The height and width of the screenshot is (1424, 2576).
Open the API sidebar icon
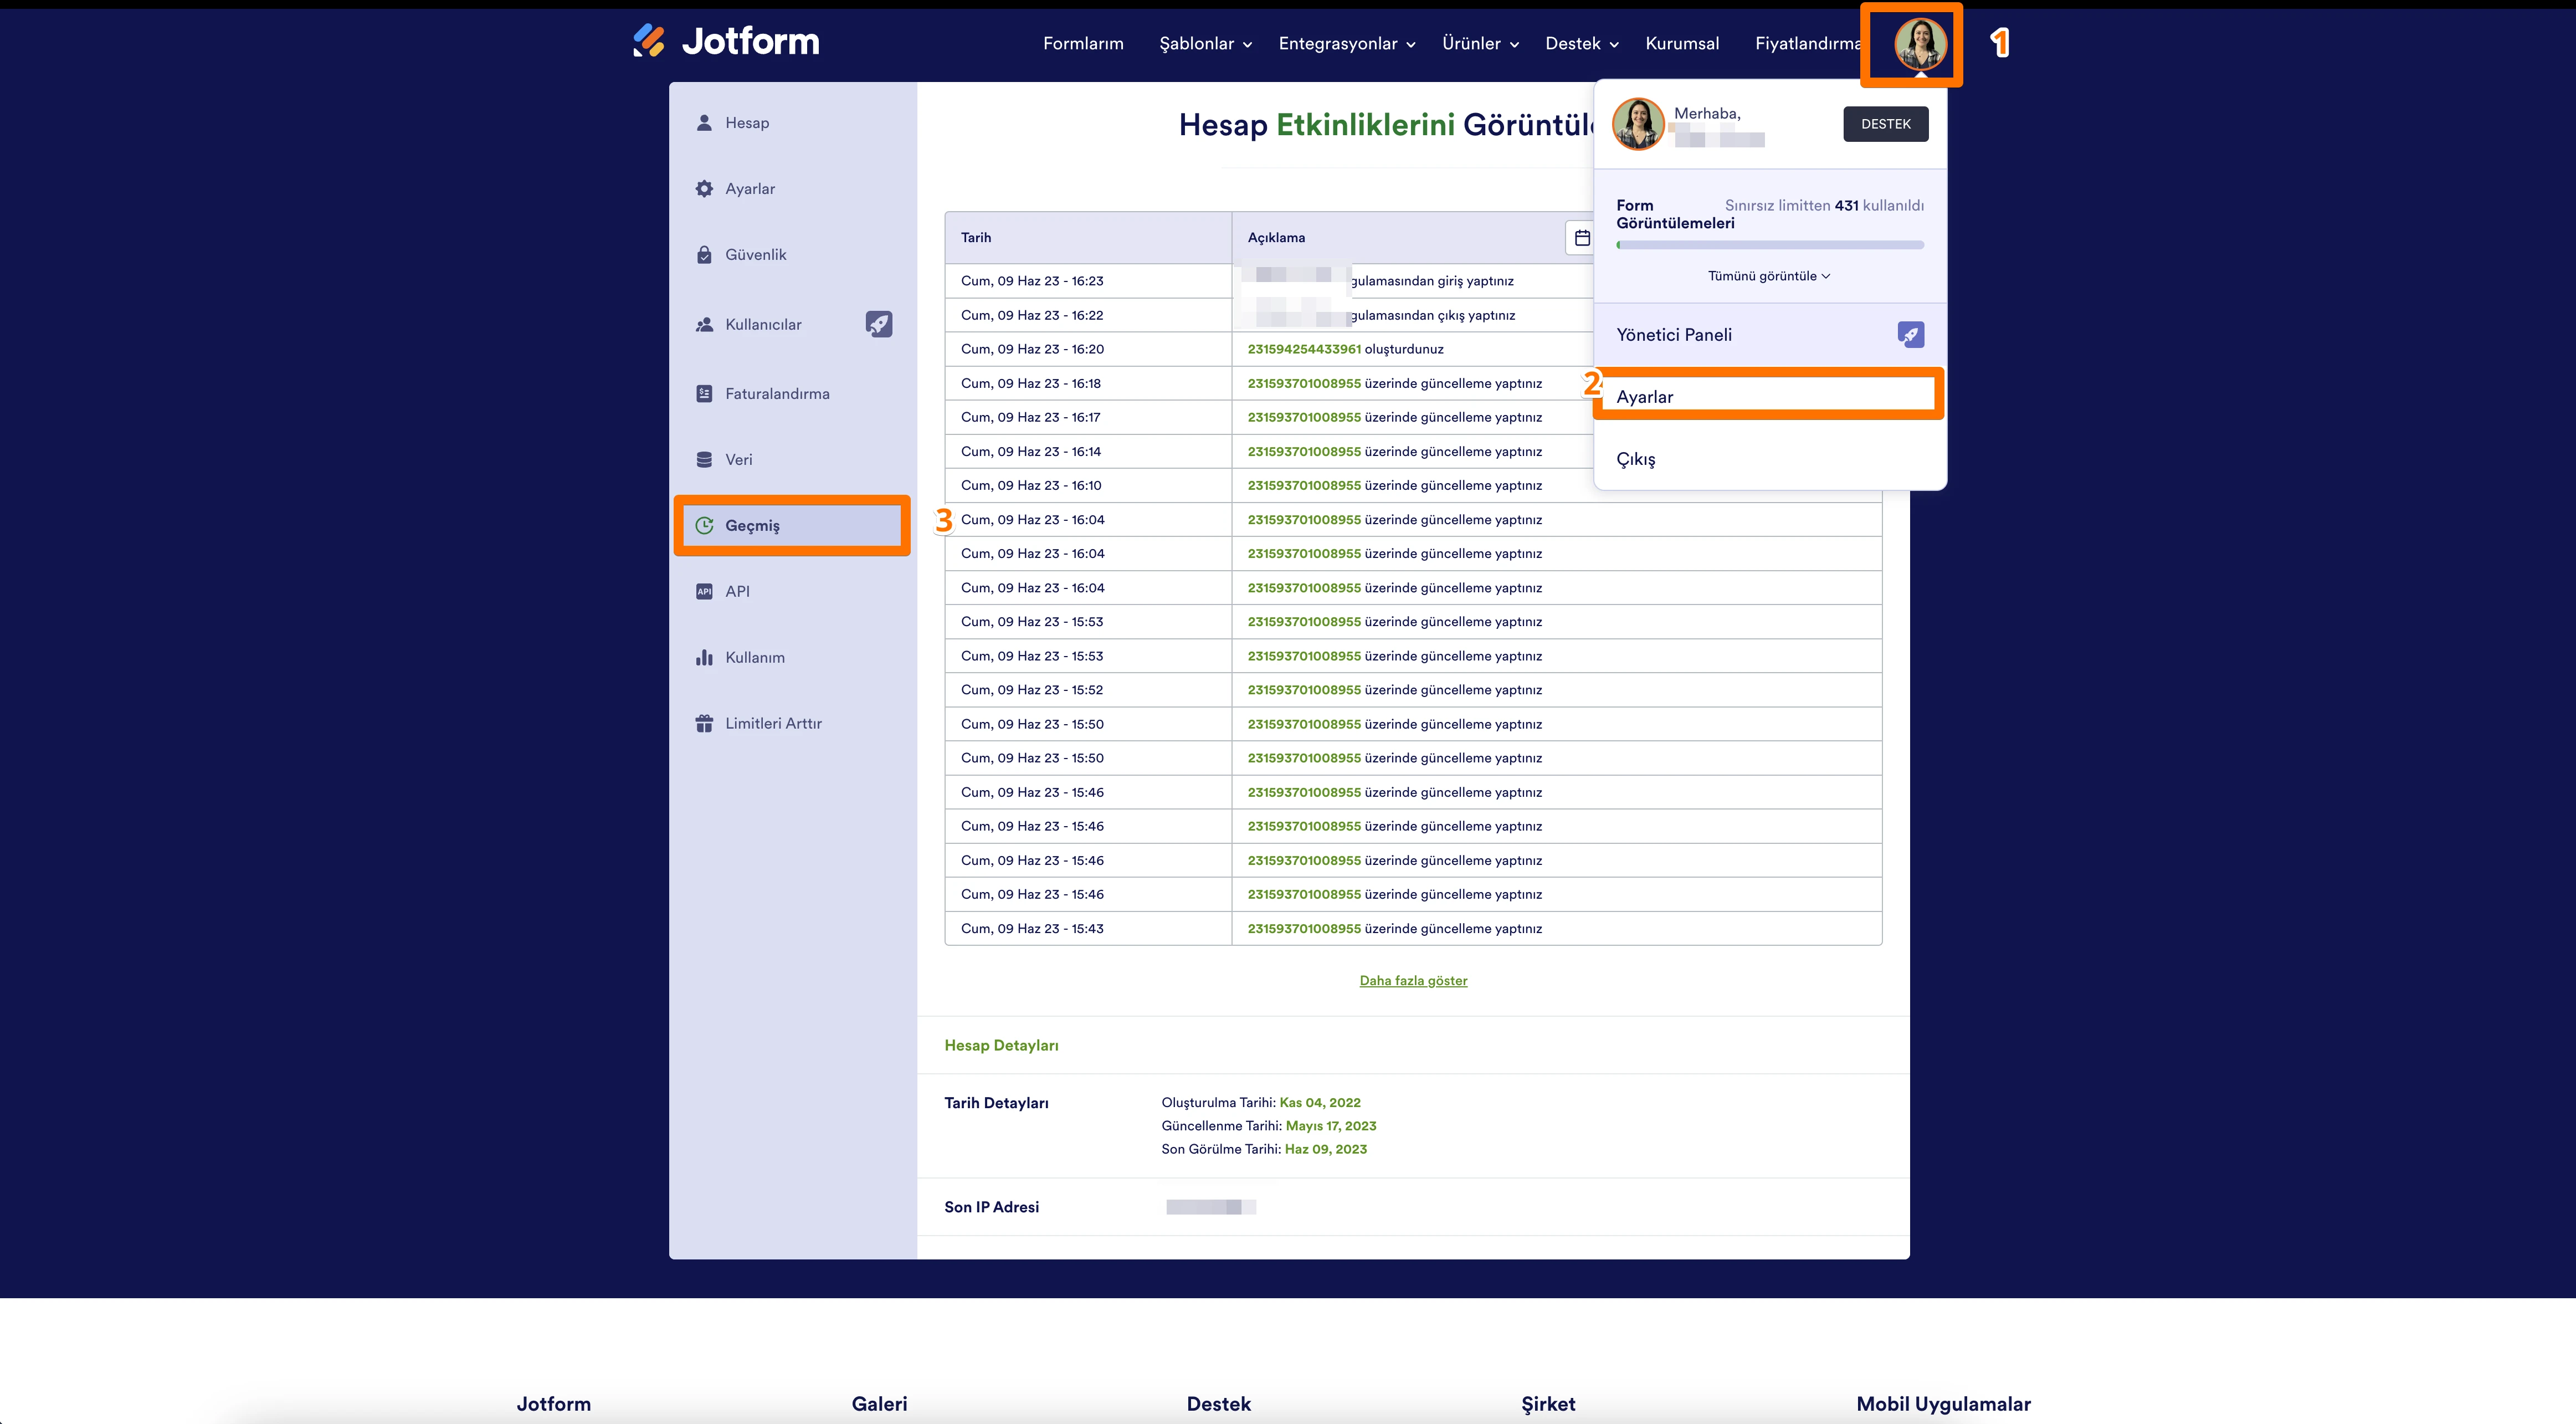[703, 591]
